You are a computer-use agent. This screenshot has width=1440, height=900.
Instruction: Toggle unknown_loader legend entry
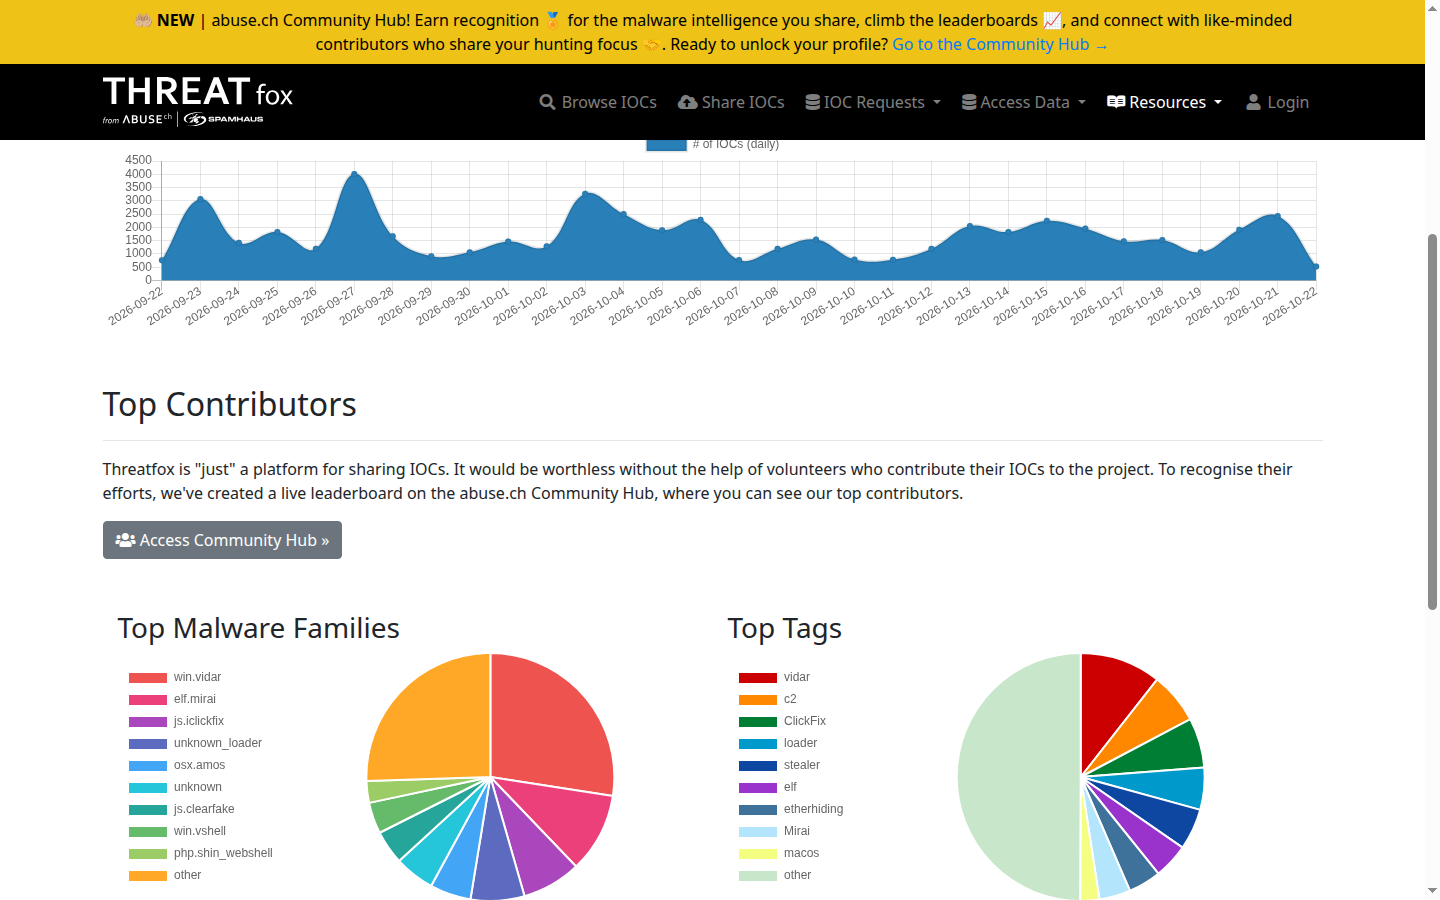point(195,743)
